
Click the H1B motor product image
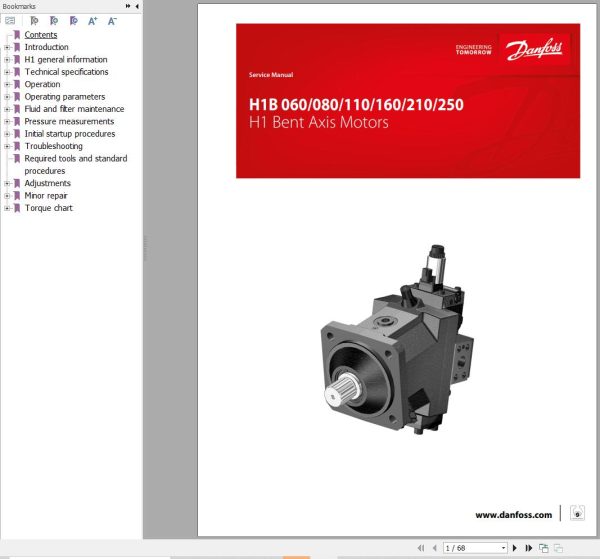click(x=397, y=340)
